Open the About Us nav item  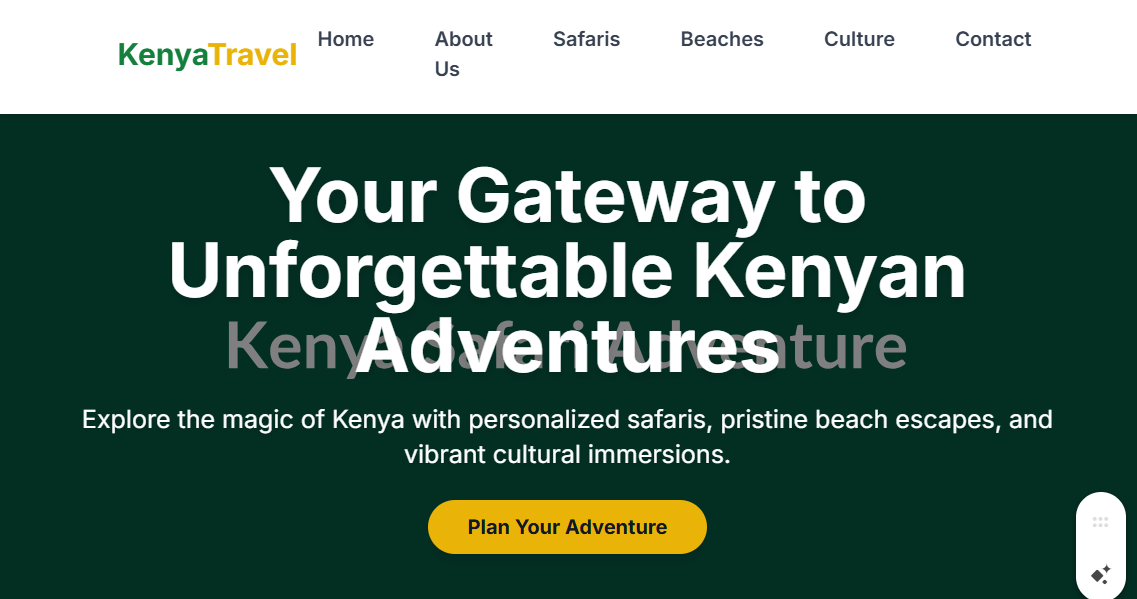pos(463,54)
